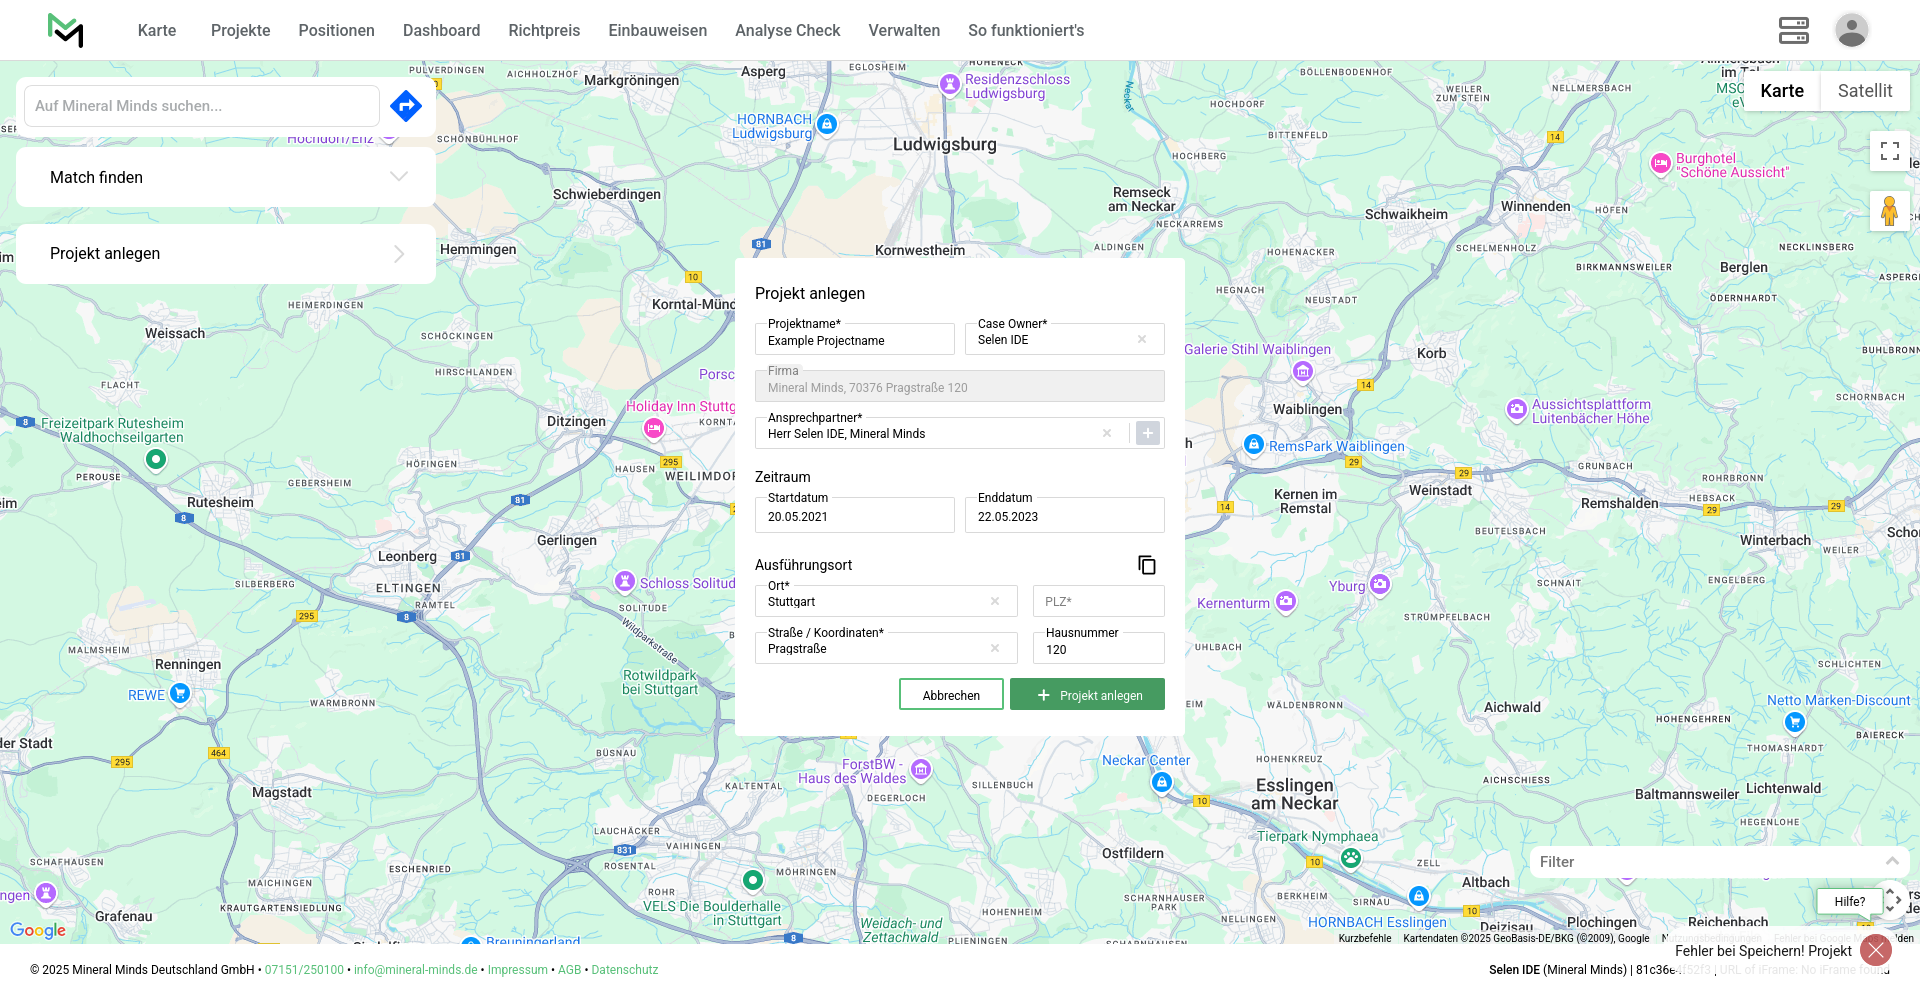Click the Mineral Minds logo
Image resolution: width=1920 pixels, height=994 pixels.
65,30
